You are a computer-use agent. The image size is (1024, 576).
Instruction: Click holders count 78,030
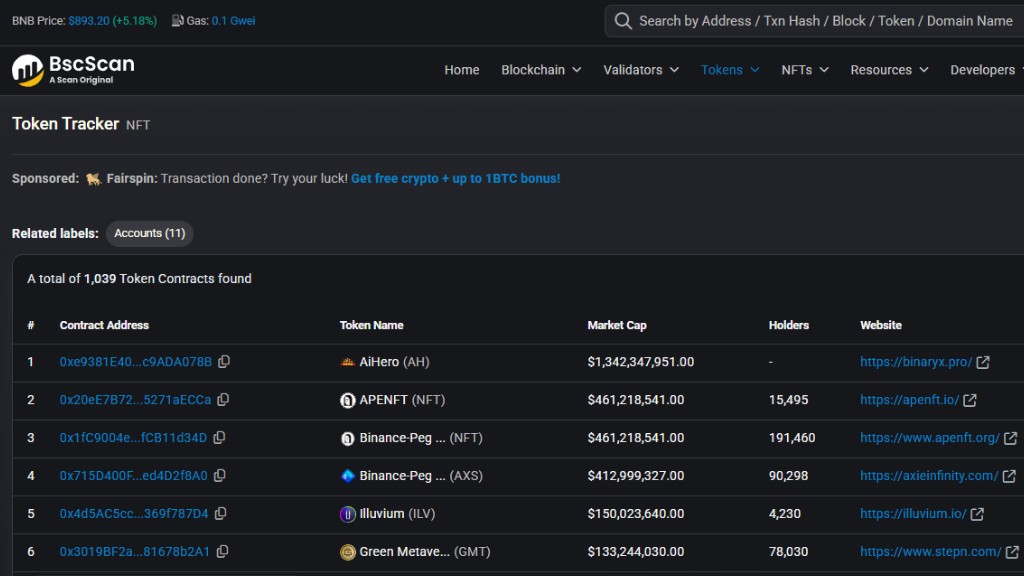coord(788,552)
